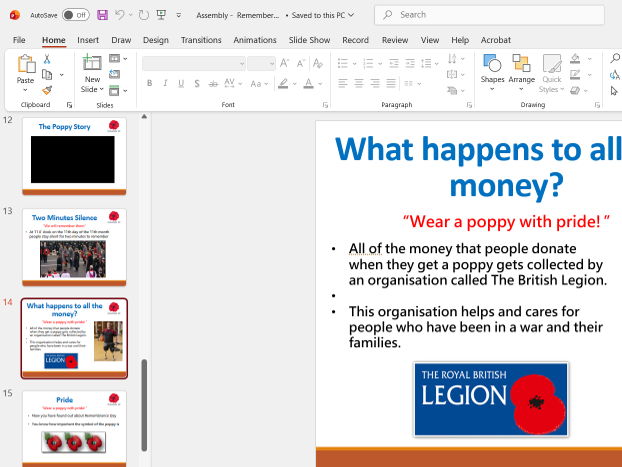Click Text Direction icon
This screenshot has width=622, height=467.
click(x=452, y=59)
